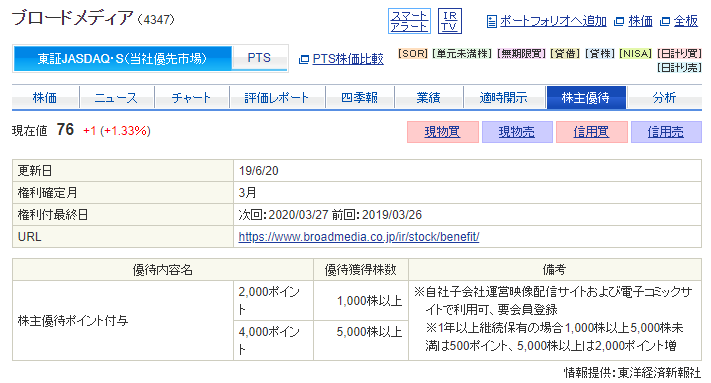This screenshot has width=711, height=383.
Task: Click the [SOR] tag
Action: point(413,53)
